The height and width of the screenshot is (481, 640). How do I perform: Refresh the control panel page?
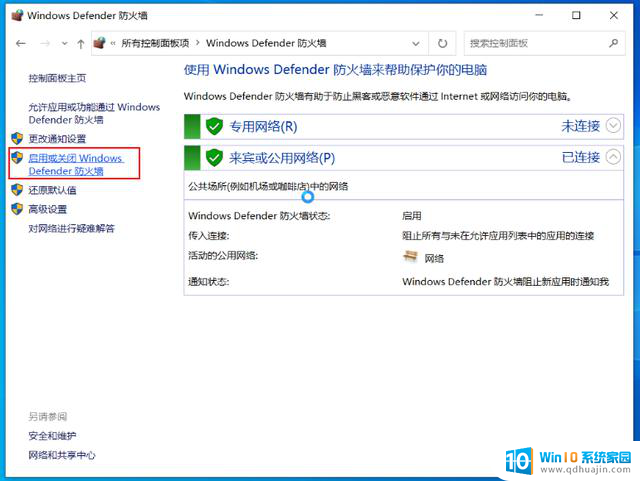(442, 43)
